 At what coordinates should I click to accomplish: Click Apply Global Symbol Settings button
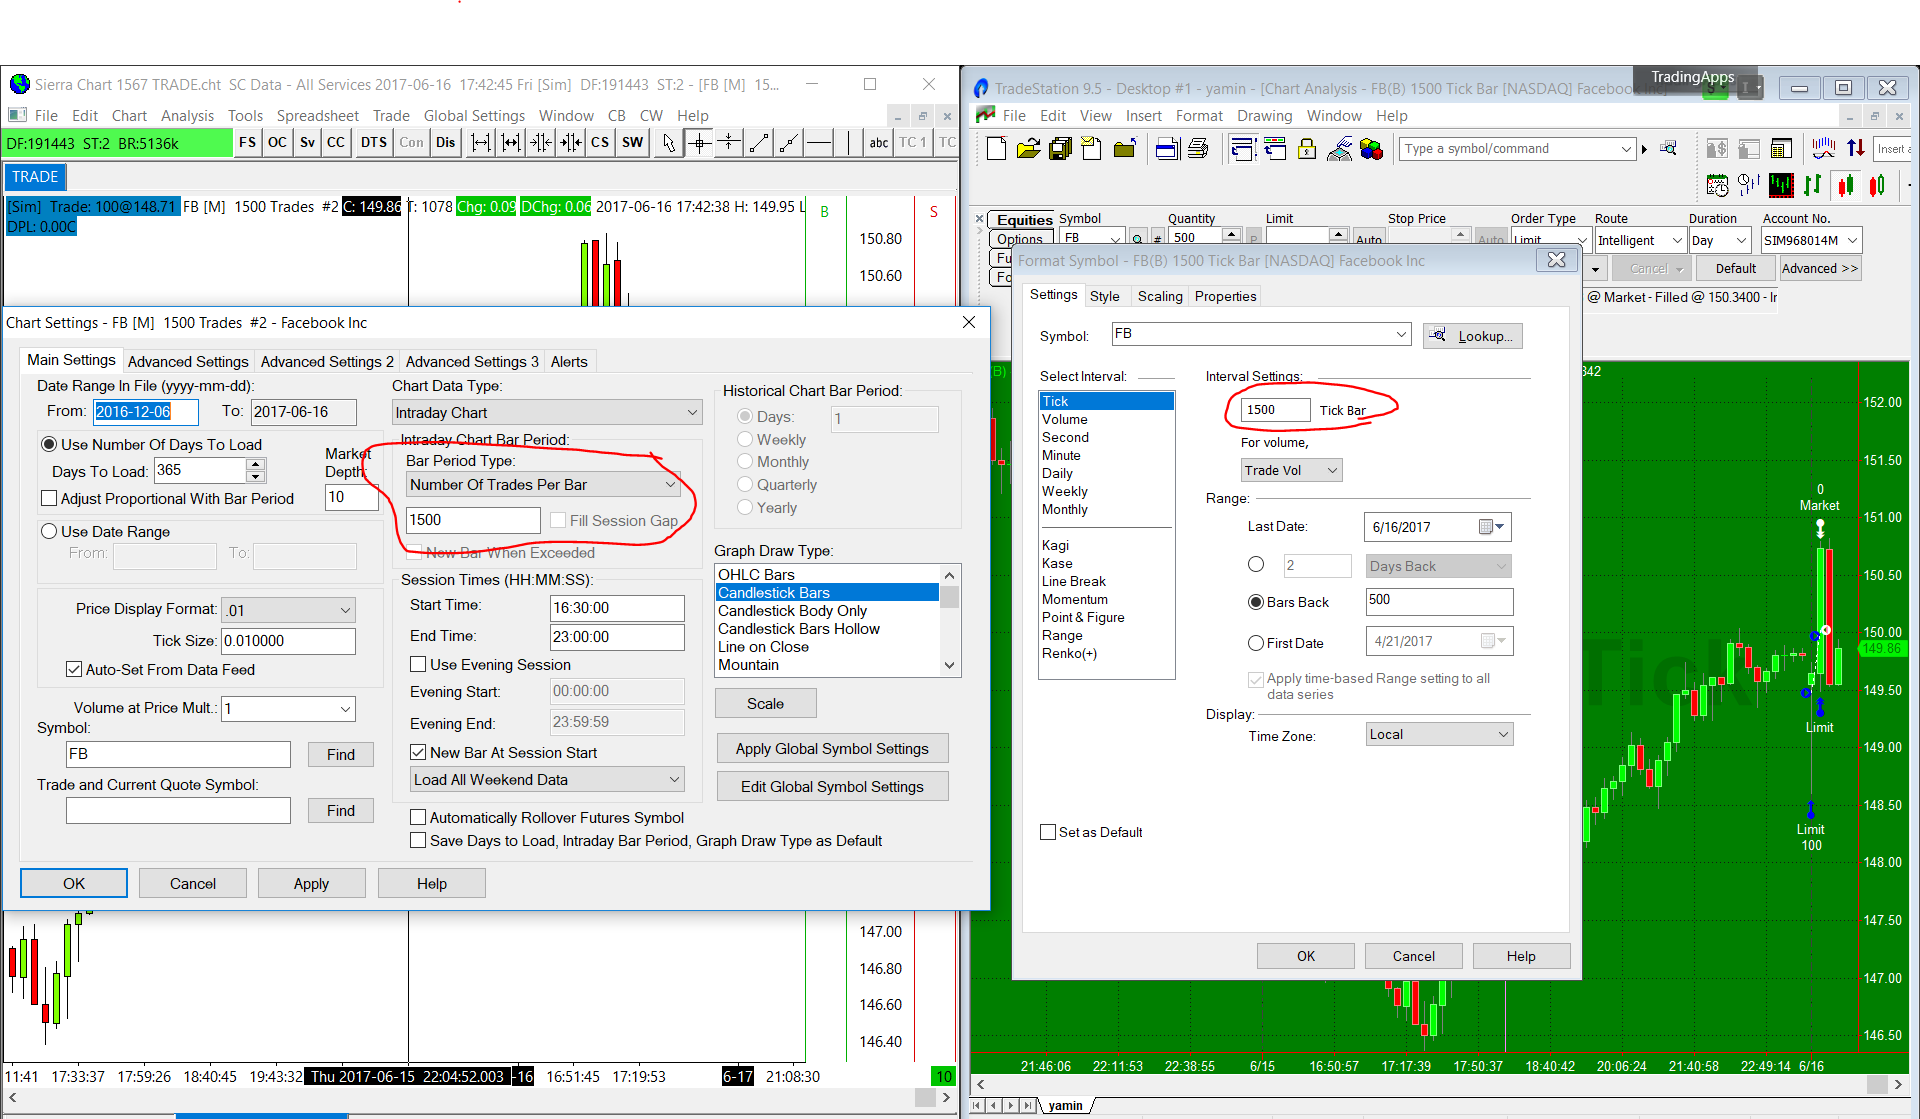[832, 748]
